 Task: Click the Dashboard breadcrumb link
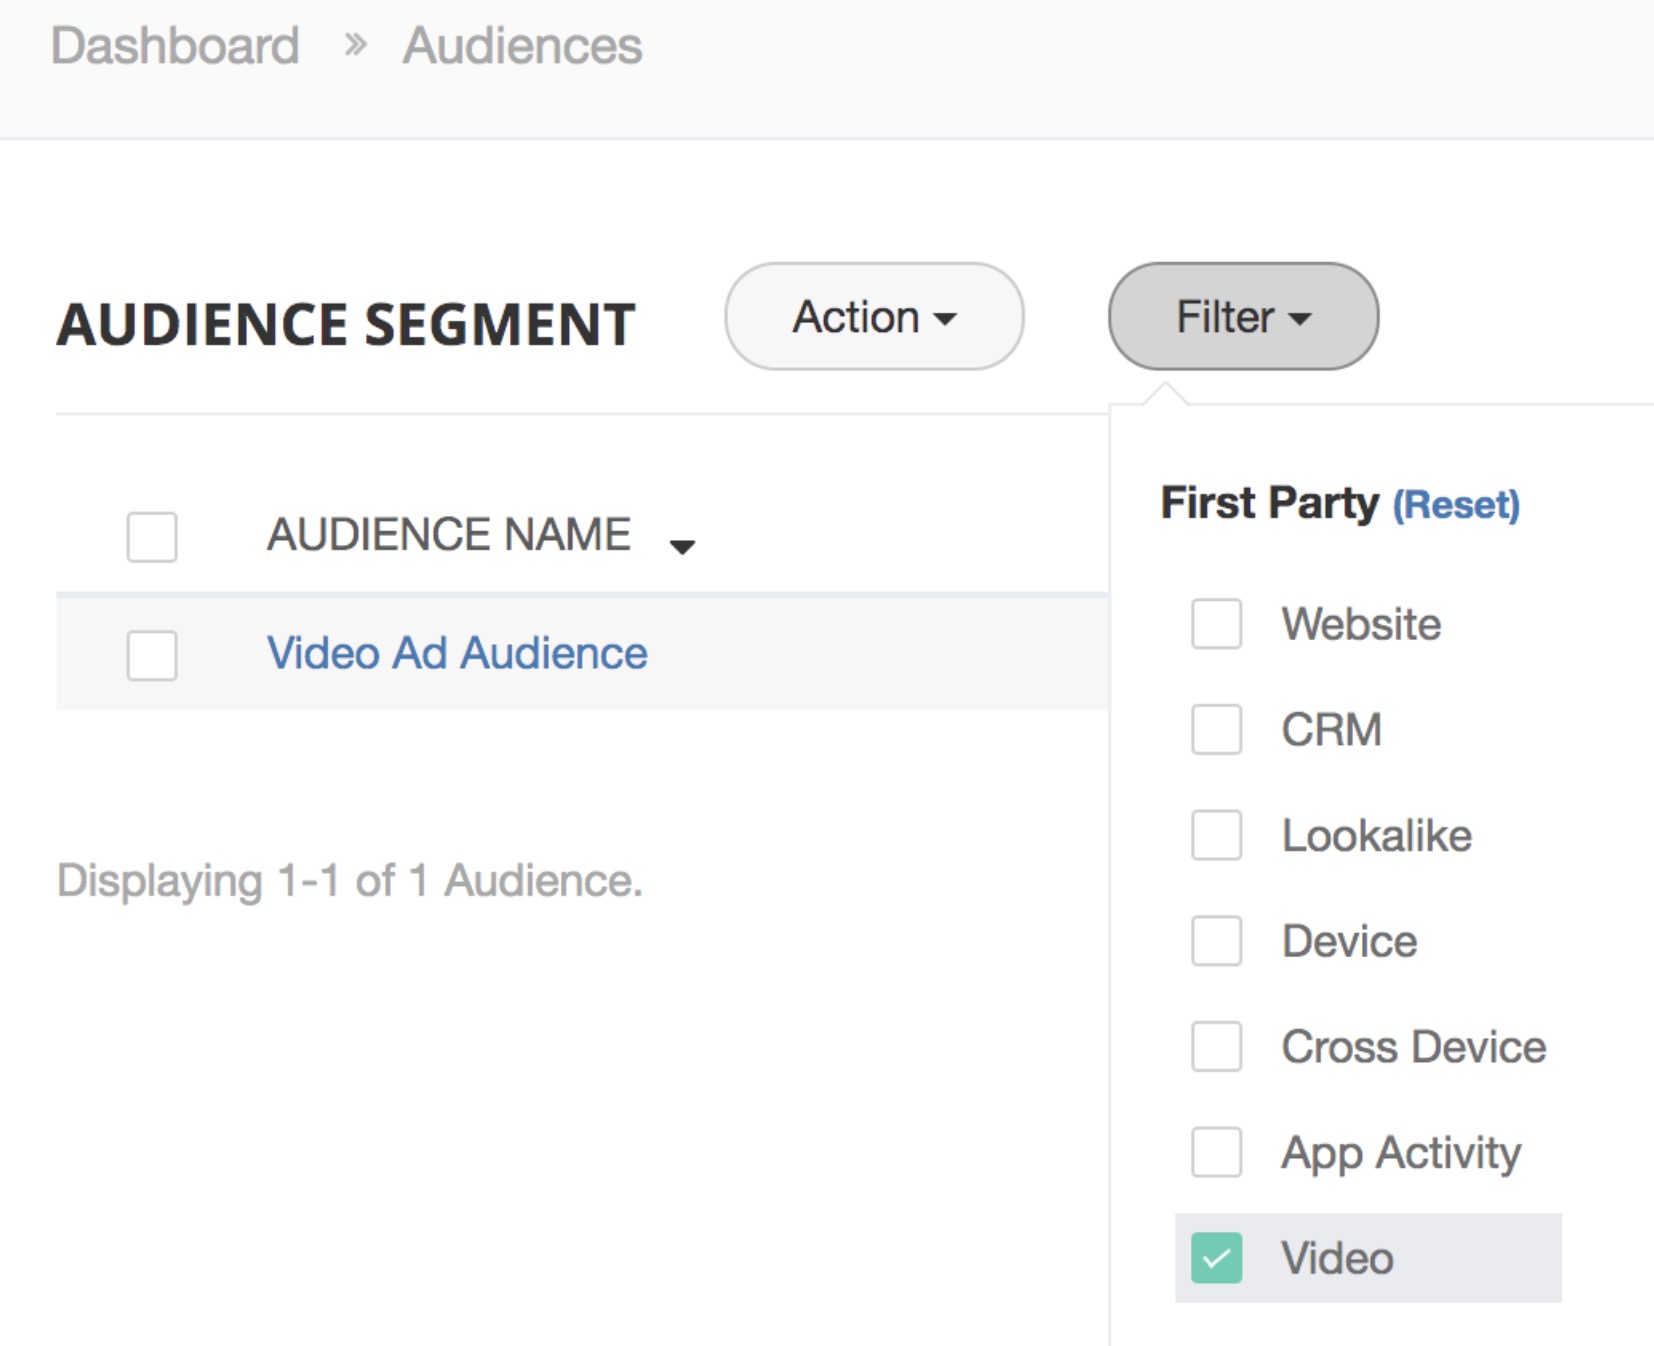point(175,46)
